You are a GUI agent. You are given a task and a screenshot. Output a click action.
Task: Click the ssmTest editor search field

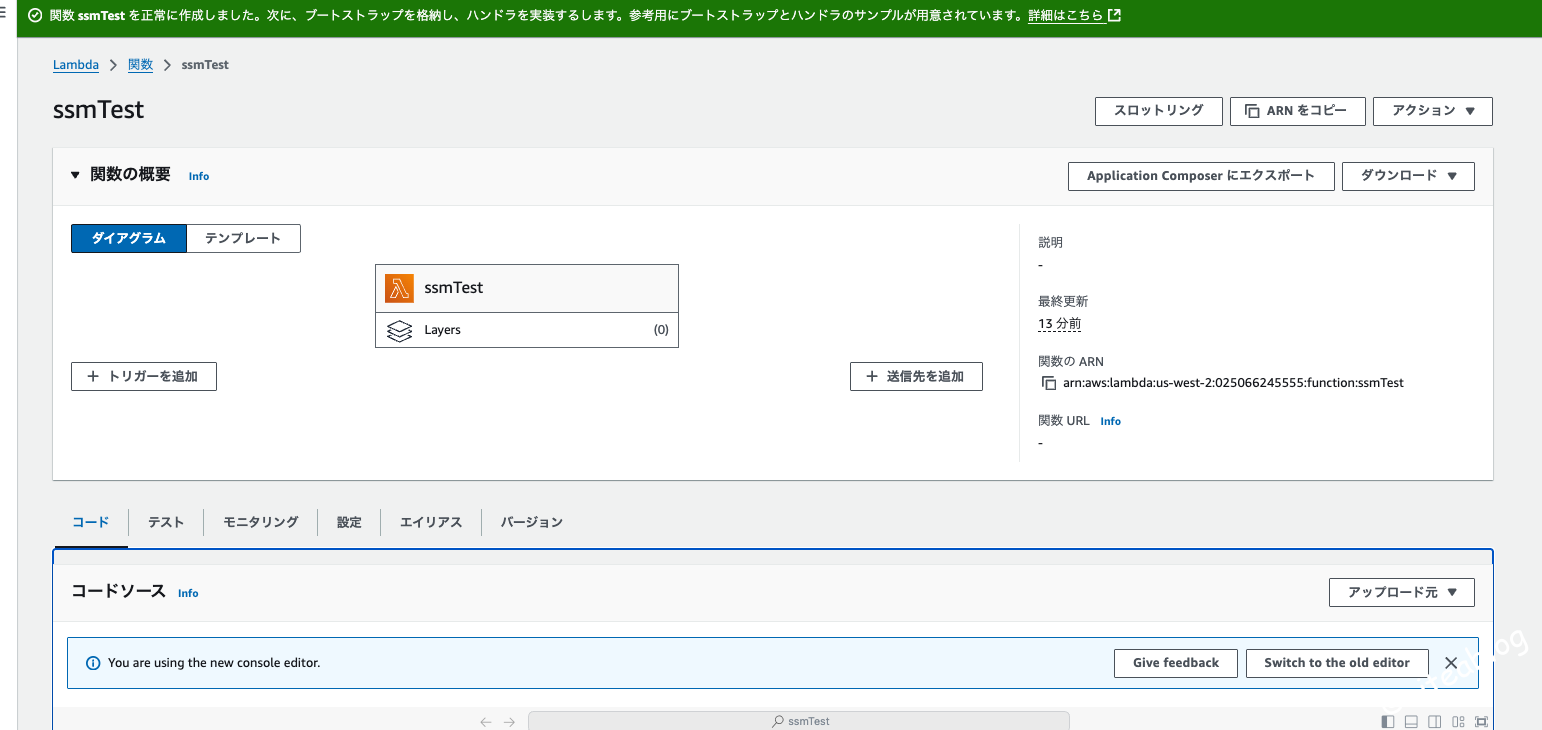(x=799, y=721)
